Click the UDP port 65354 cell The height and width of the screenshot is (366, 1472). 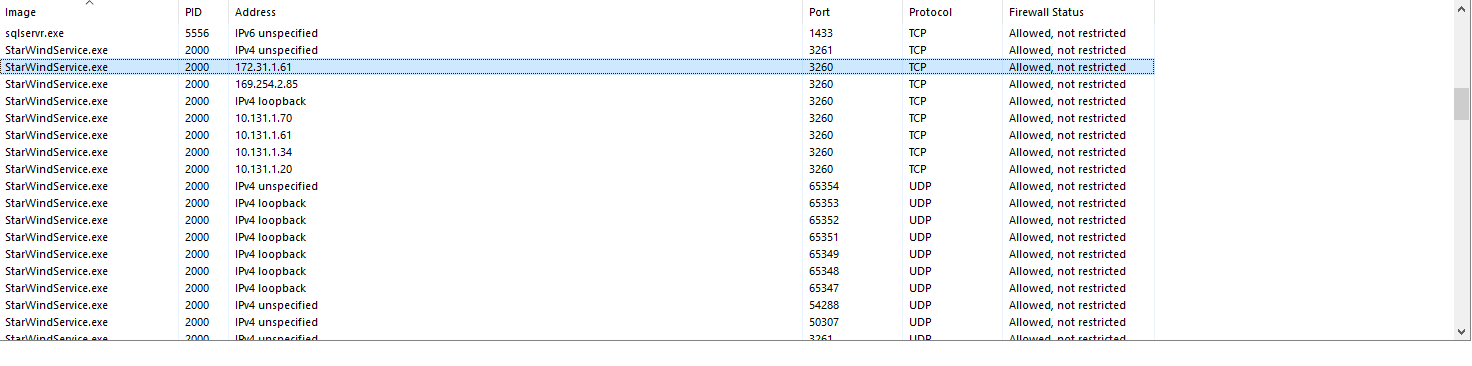pos(824,186)
